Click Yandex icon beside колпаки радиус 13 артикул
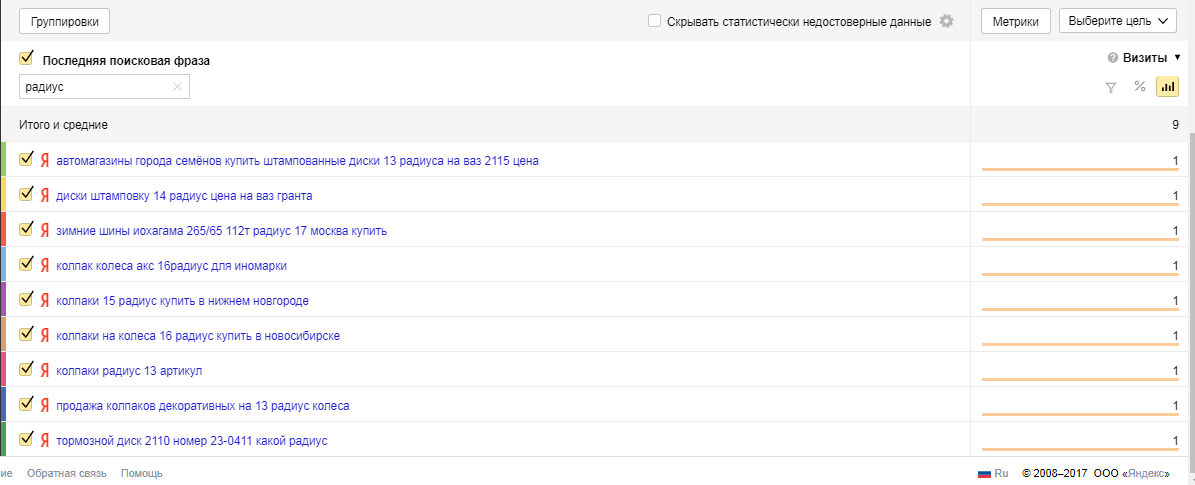 (x=44, y=371)
